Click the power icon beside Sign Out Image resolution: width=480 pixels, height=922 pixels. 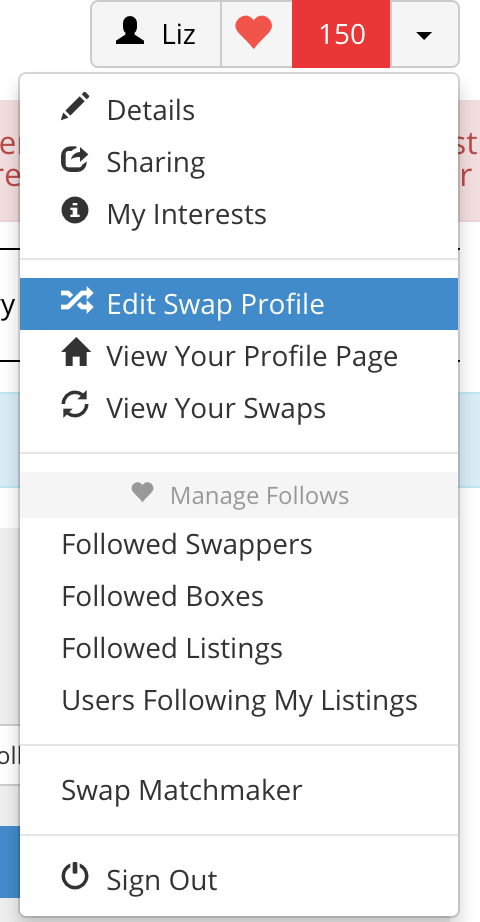75,877
